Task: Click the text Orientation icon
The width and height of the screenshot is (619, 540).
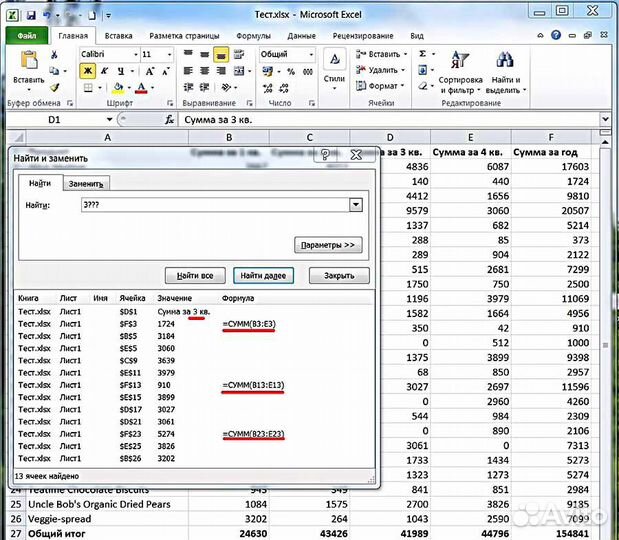Action: click(x=226, y=87)
